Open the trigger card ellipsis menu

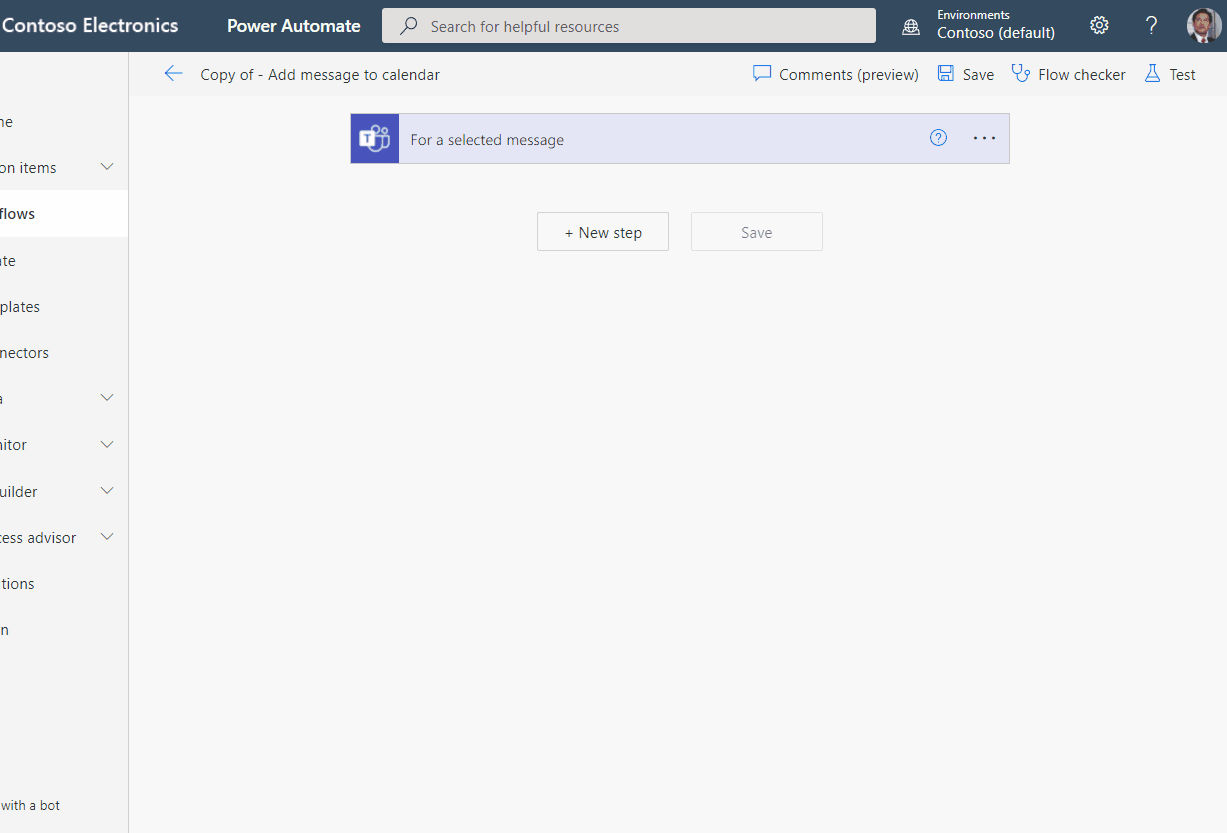pyautogui.click(x=985, y=139)
